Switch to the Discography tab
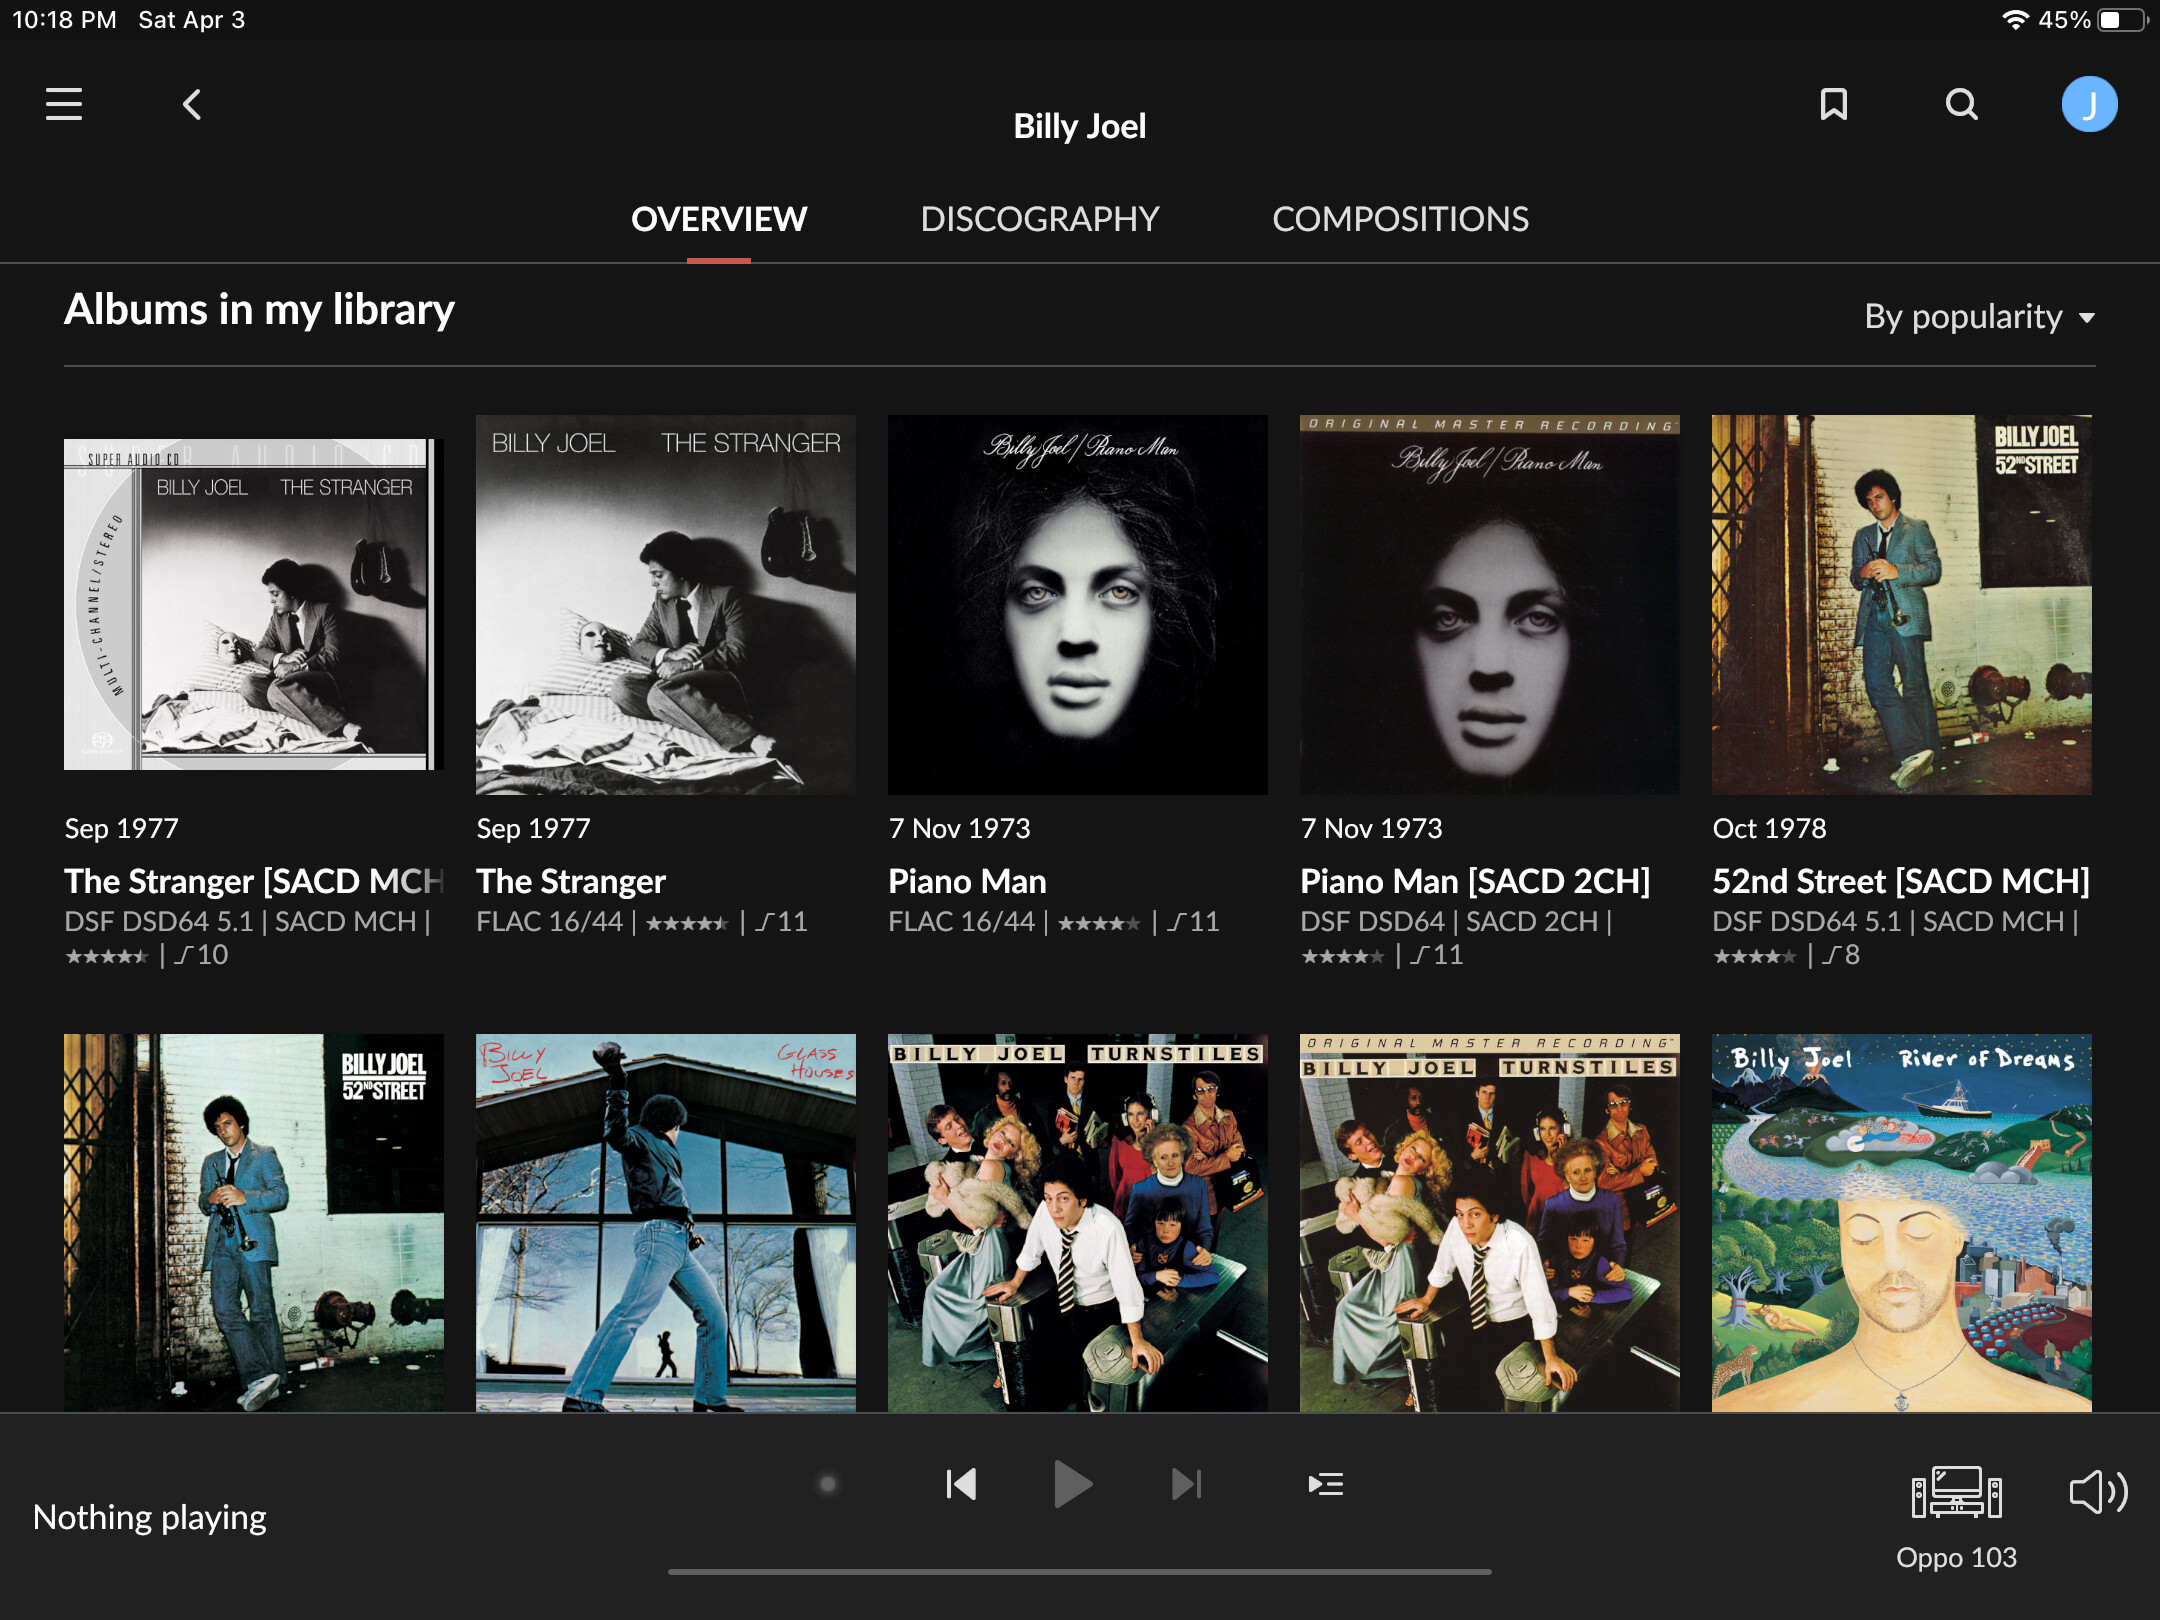This screenshot has height=1620, width=2160. click(1040, 219)
